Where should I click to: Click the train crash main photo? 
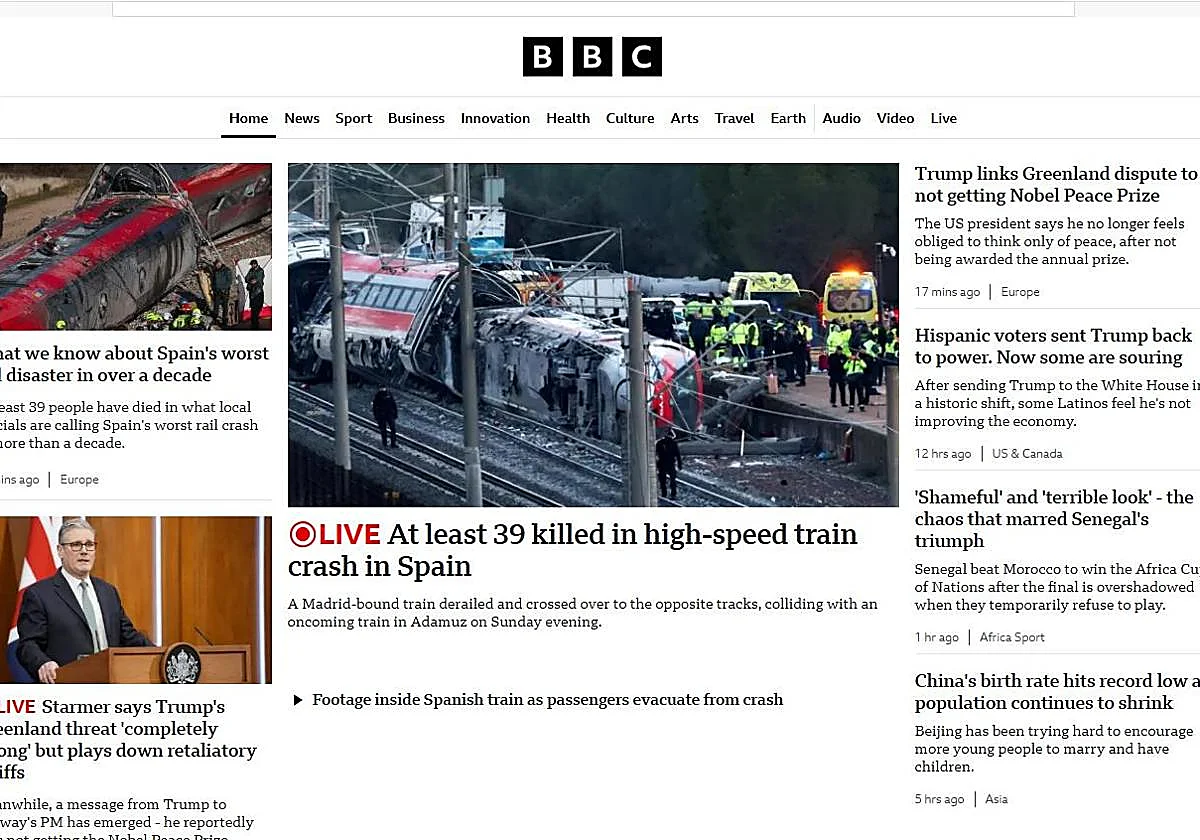click(593, 333)
